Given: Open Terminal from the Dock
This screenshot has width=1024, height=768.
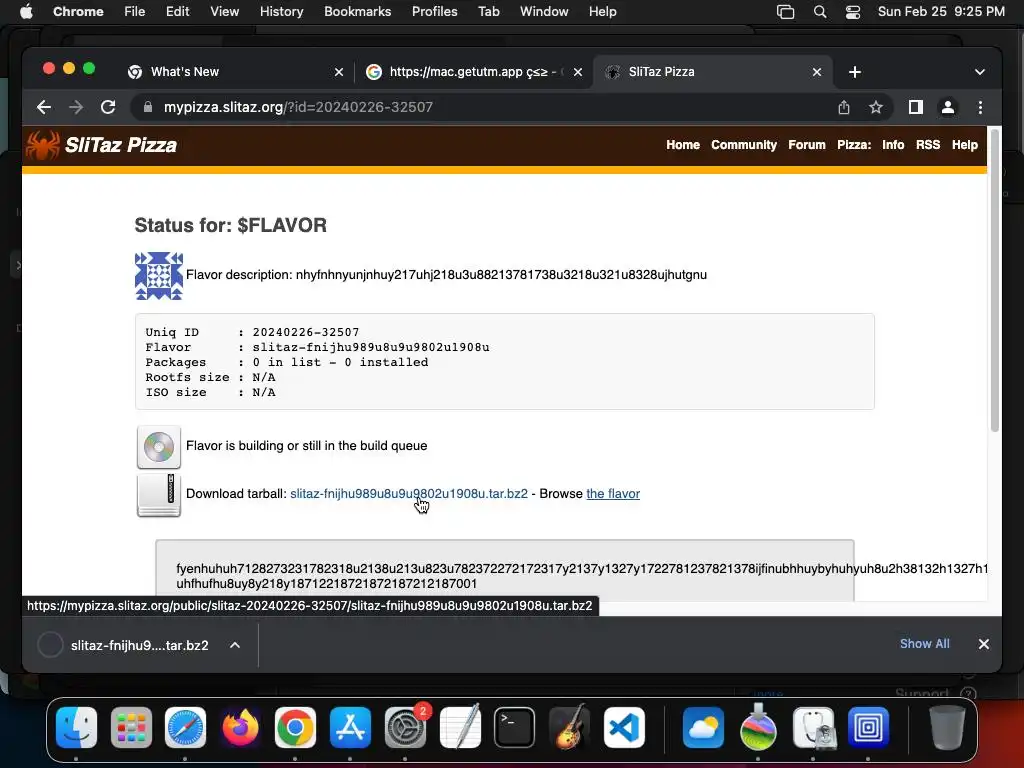Looking at the screenshot, I should point(515,727).
